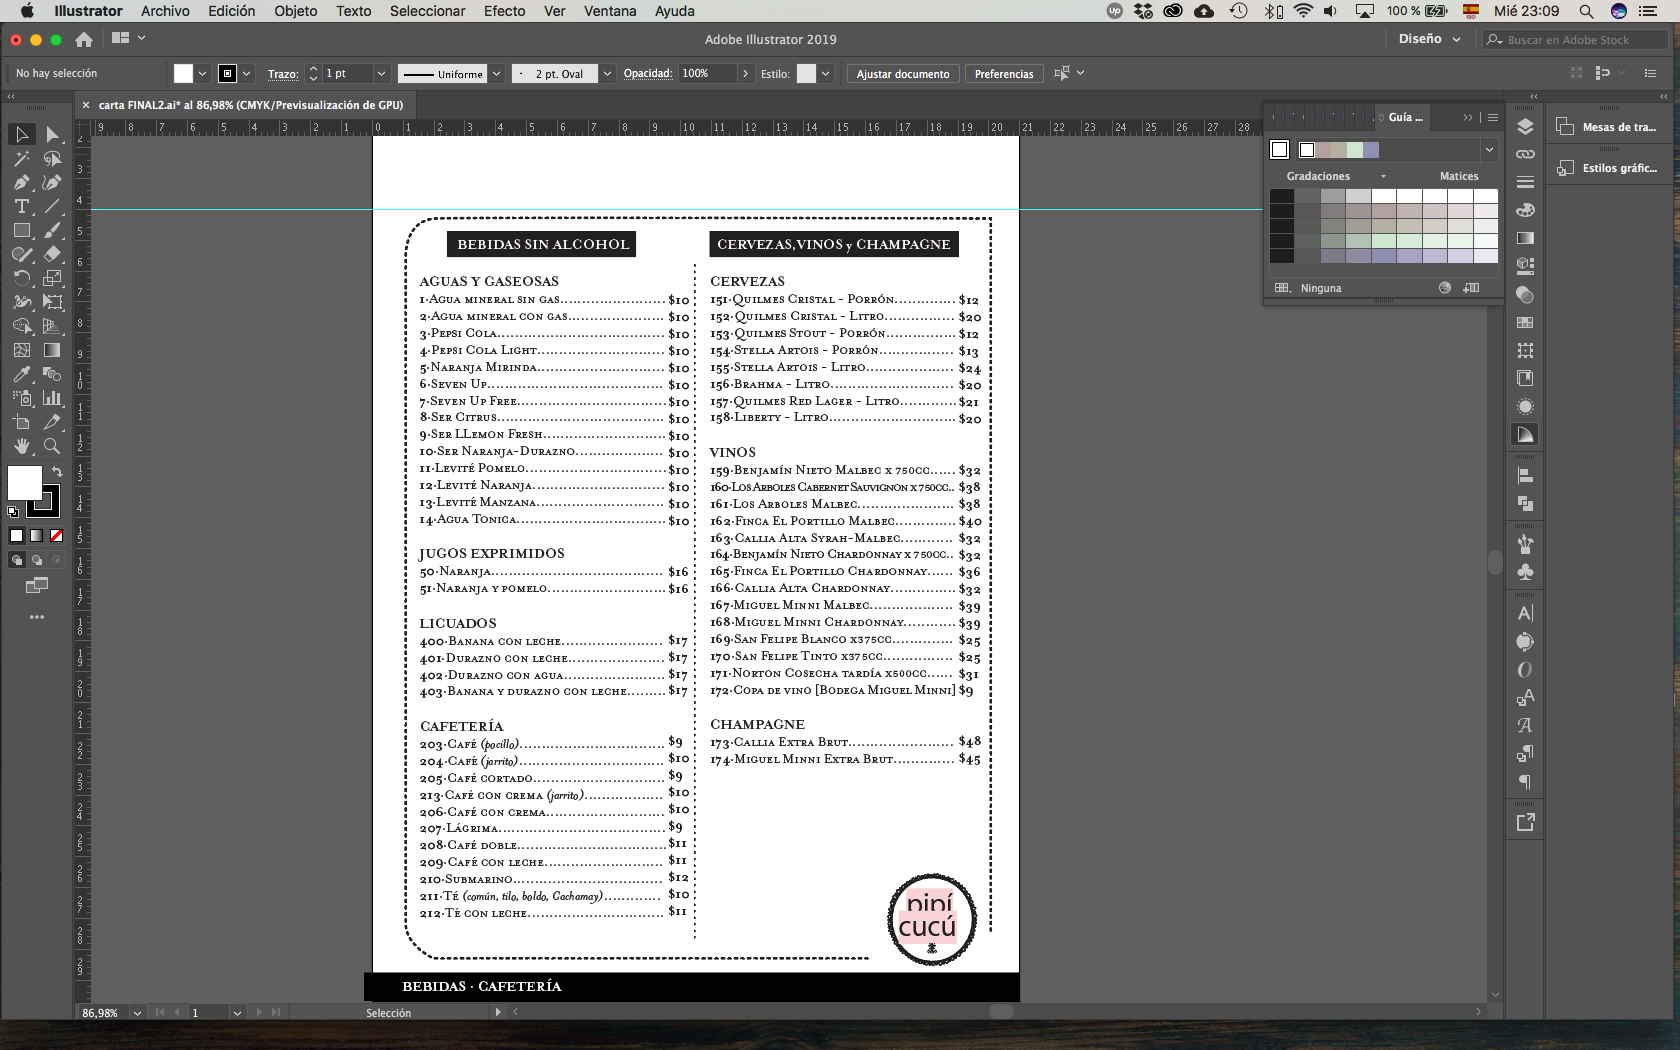Click the Trazo label link
1680x1050 pixels.
[283, 74]
